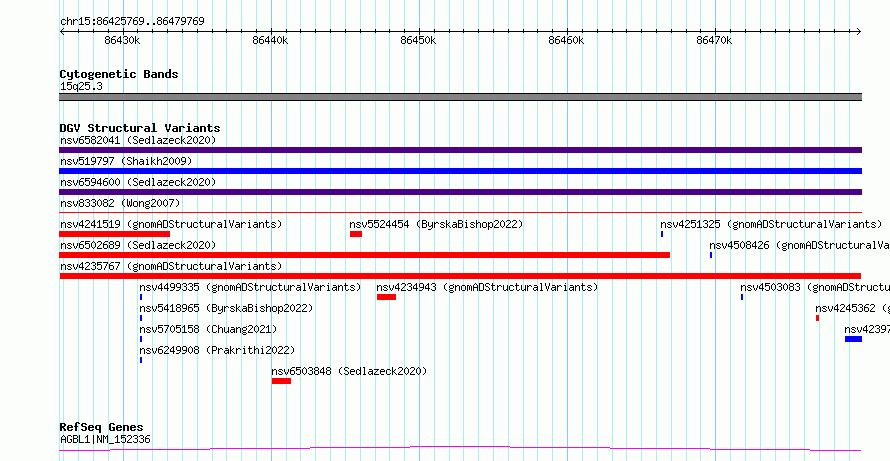Select the 15q25.3 band label
This screenshot has height=461, width=890.
click(x=81, y=87)
